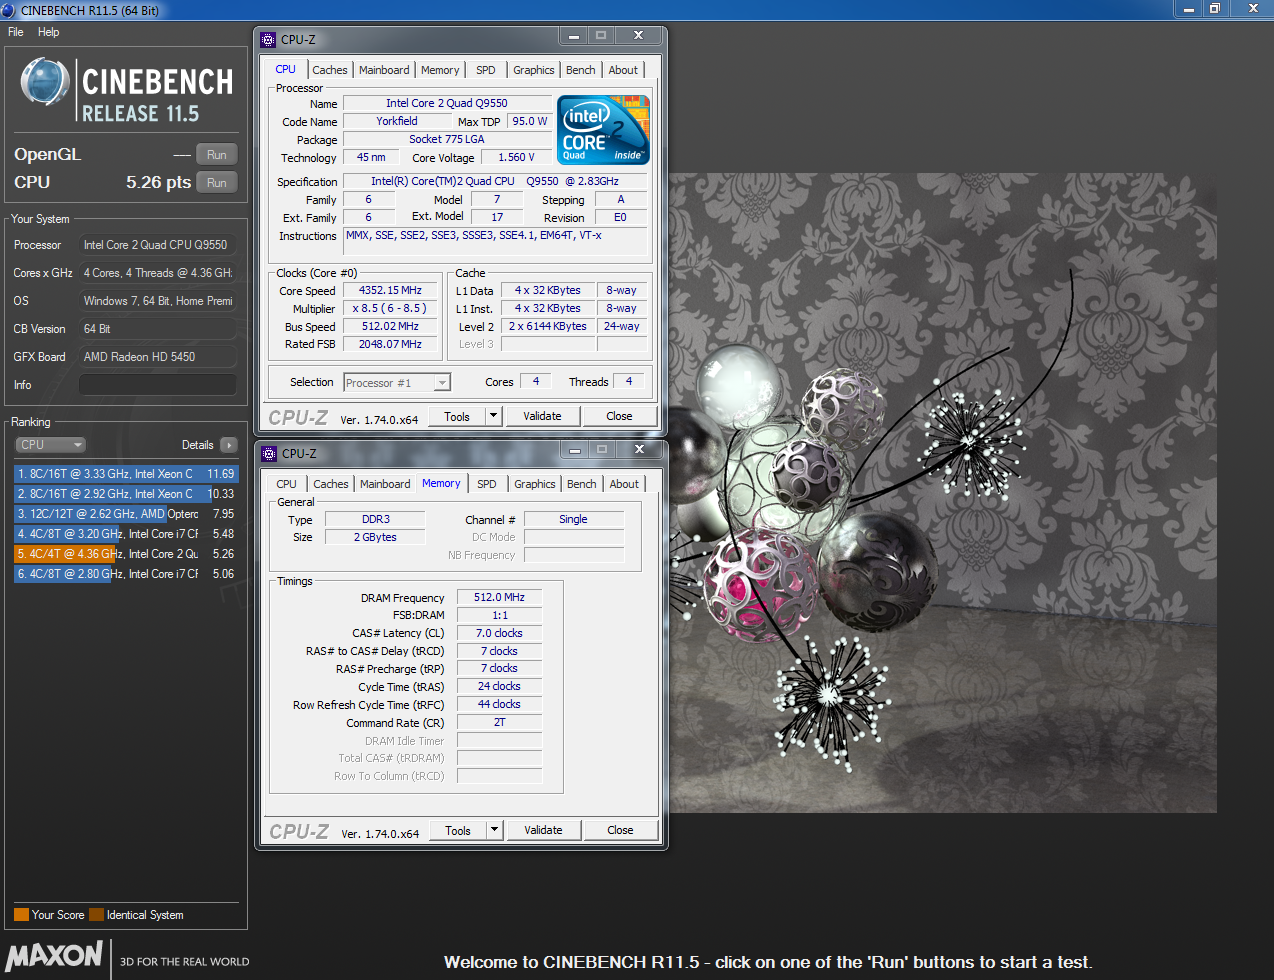Click the Info input field in Your System
1274x980 pixels.
pos(158,385)
